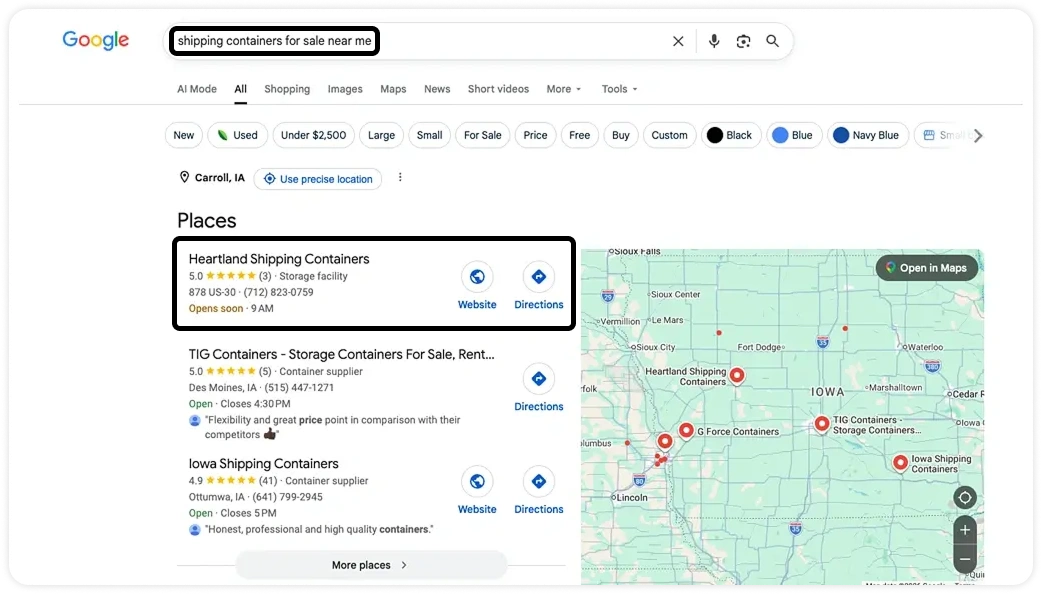Viewport: 1042px width, 594px height.
Task: Clear the search box with the X icon
Action: pyautogui.click(x=678, y=41)
